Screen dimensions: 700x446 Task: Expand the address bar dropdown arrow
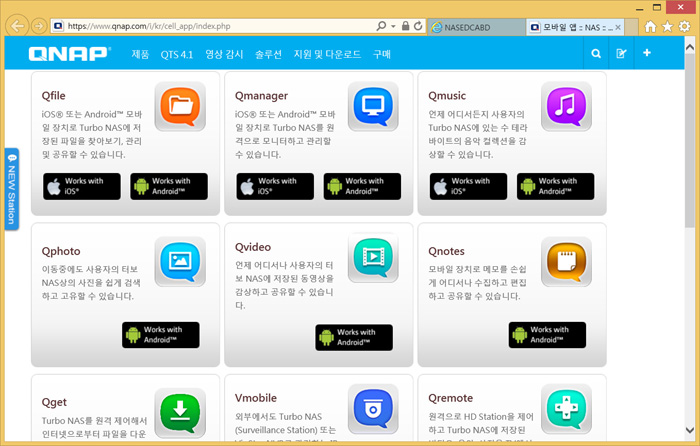click(x=393, y=26)
